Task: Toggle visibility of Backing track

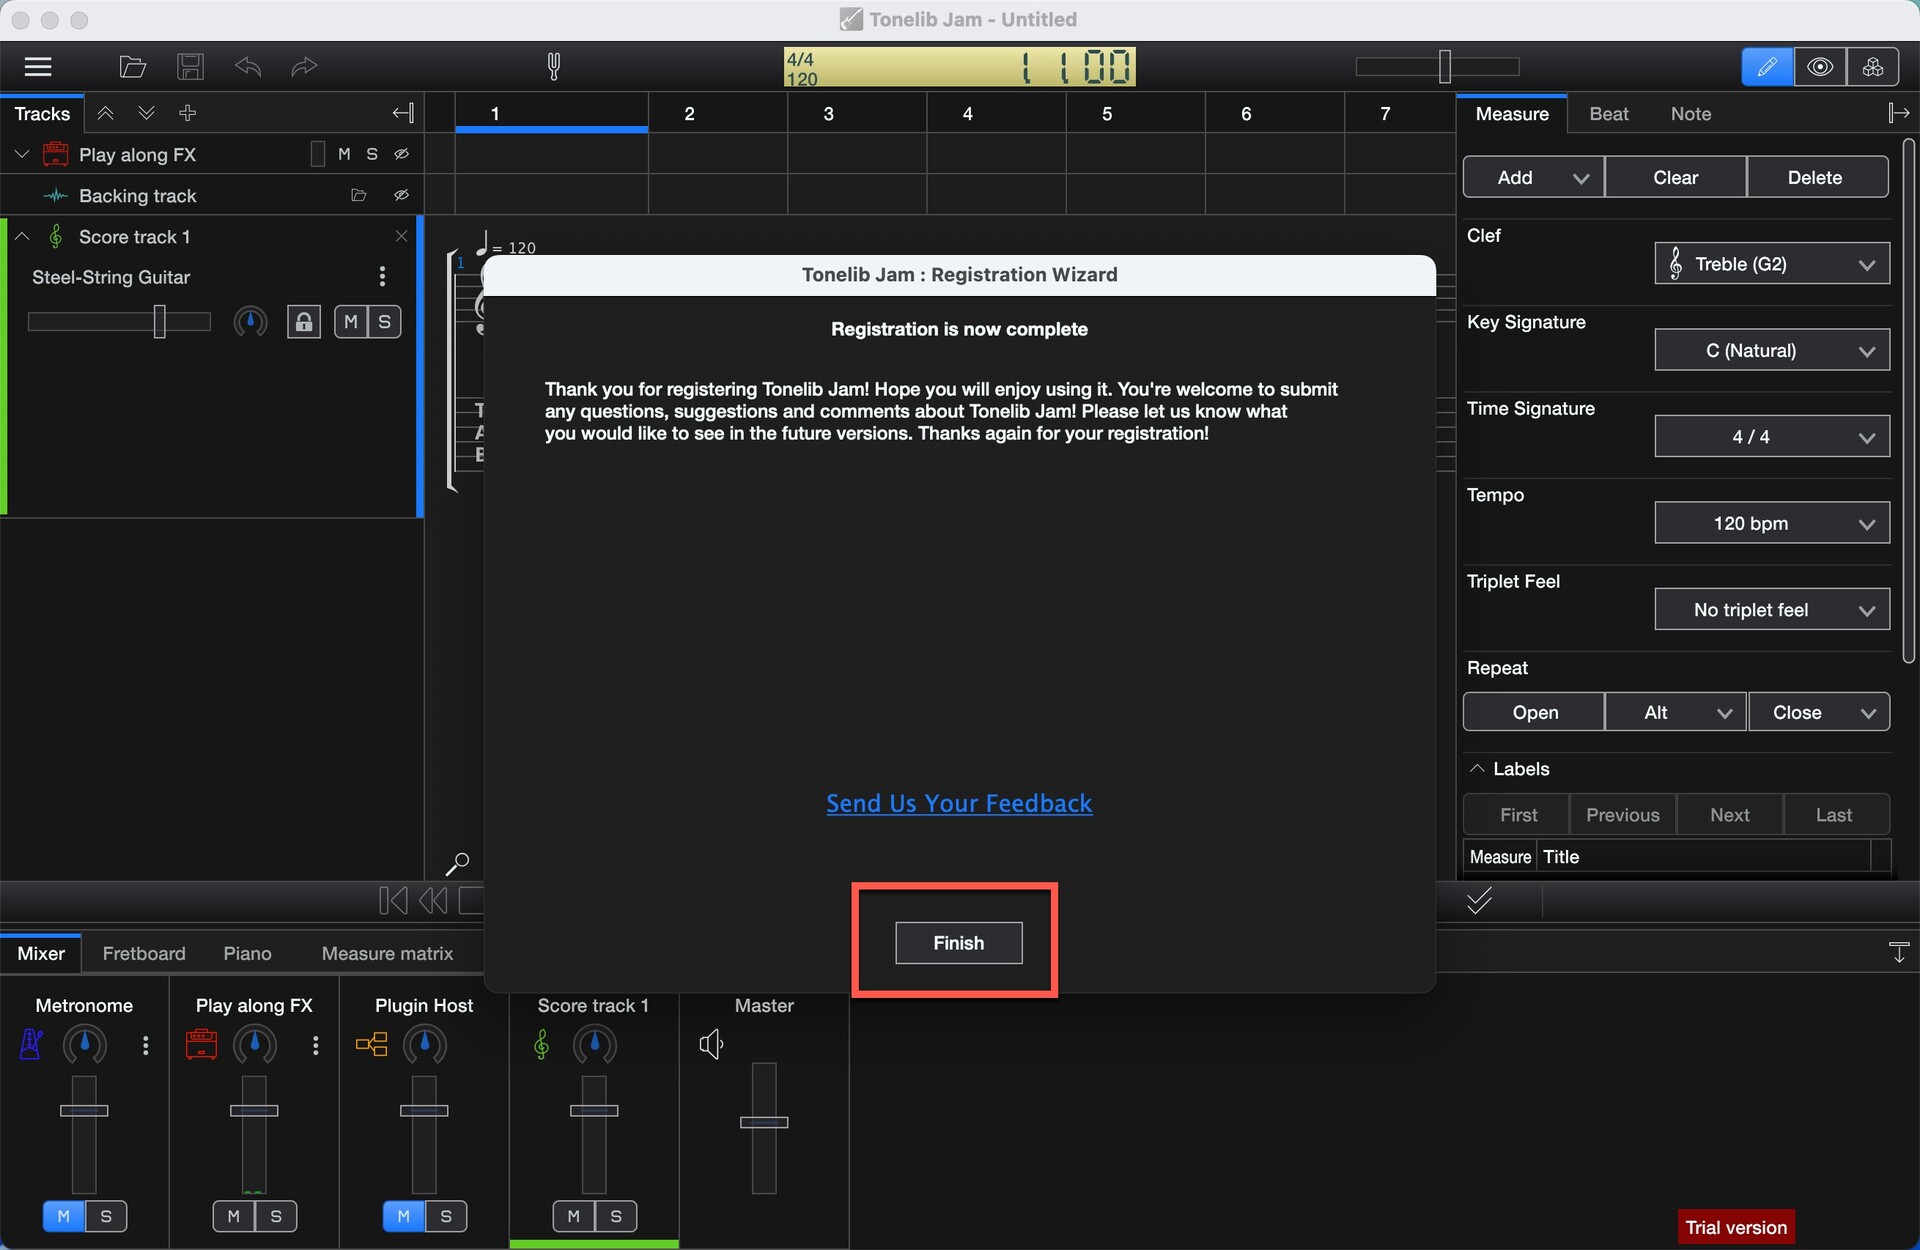Action: click(x=401, y=195)
